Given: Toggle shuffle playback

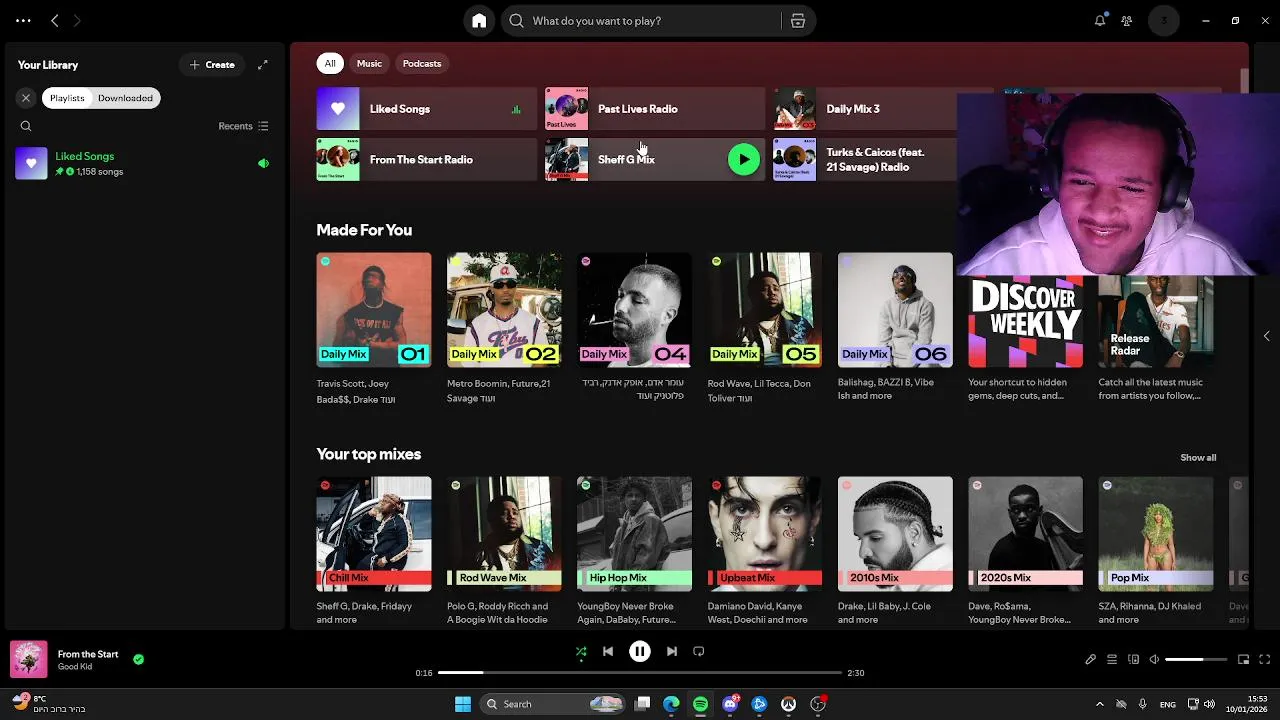Looking at the screenshot, I should tap(581, 652).
